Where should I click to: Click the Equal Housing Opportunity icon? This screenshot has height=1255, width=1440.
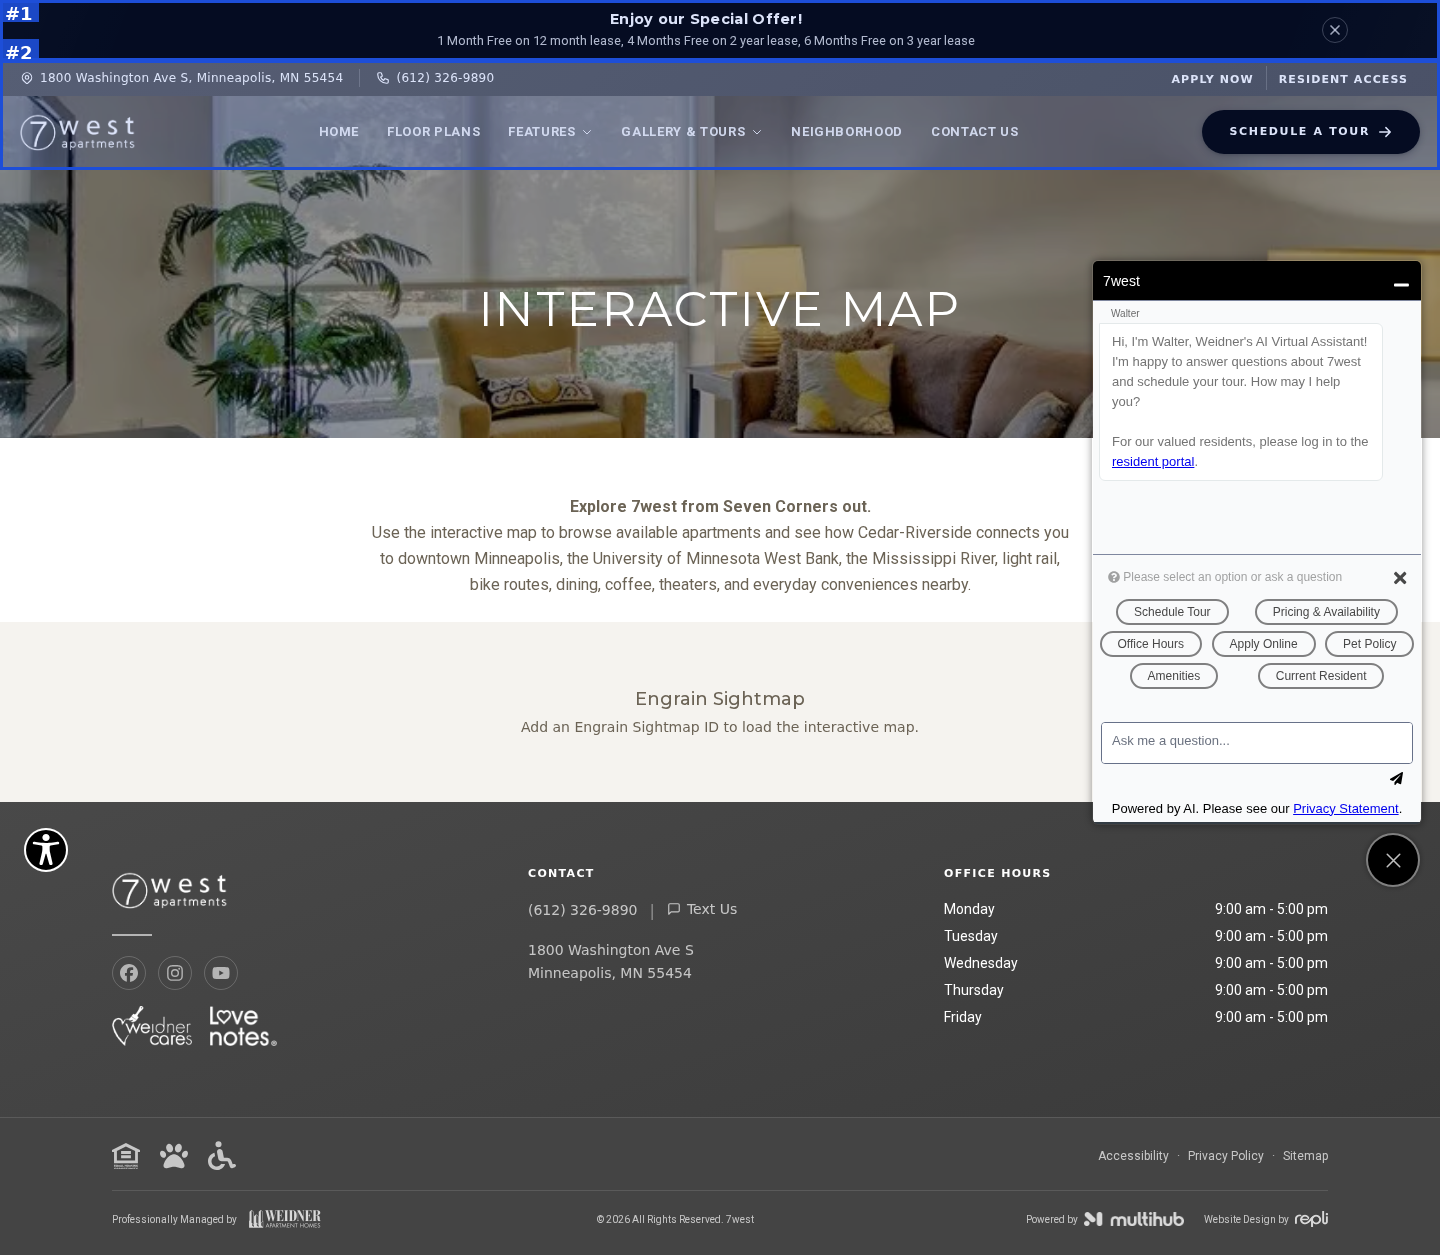pos(126,1156)
